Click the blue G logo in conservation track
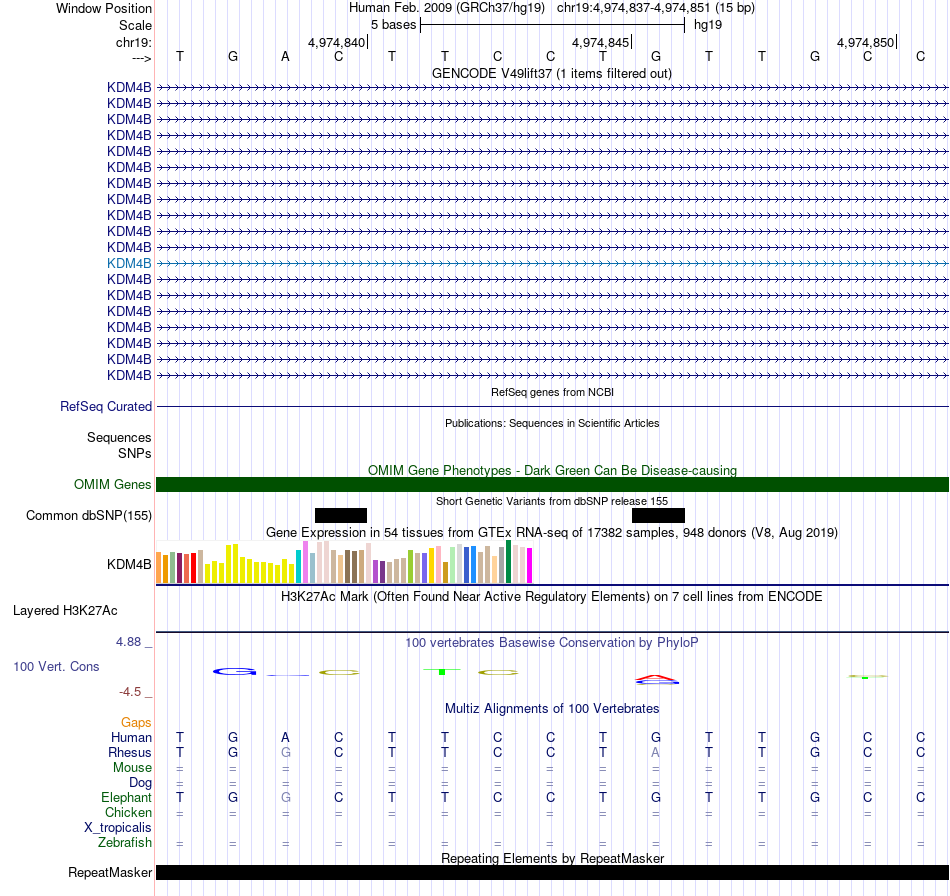The width and height of the screenshot is (950, 896). (x=234, y=671)
